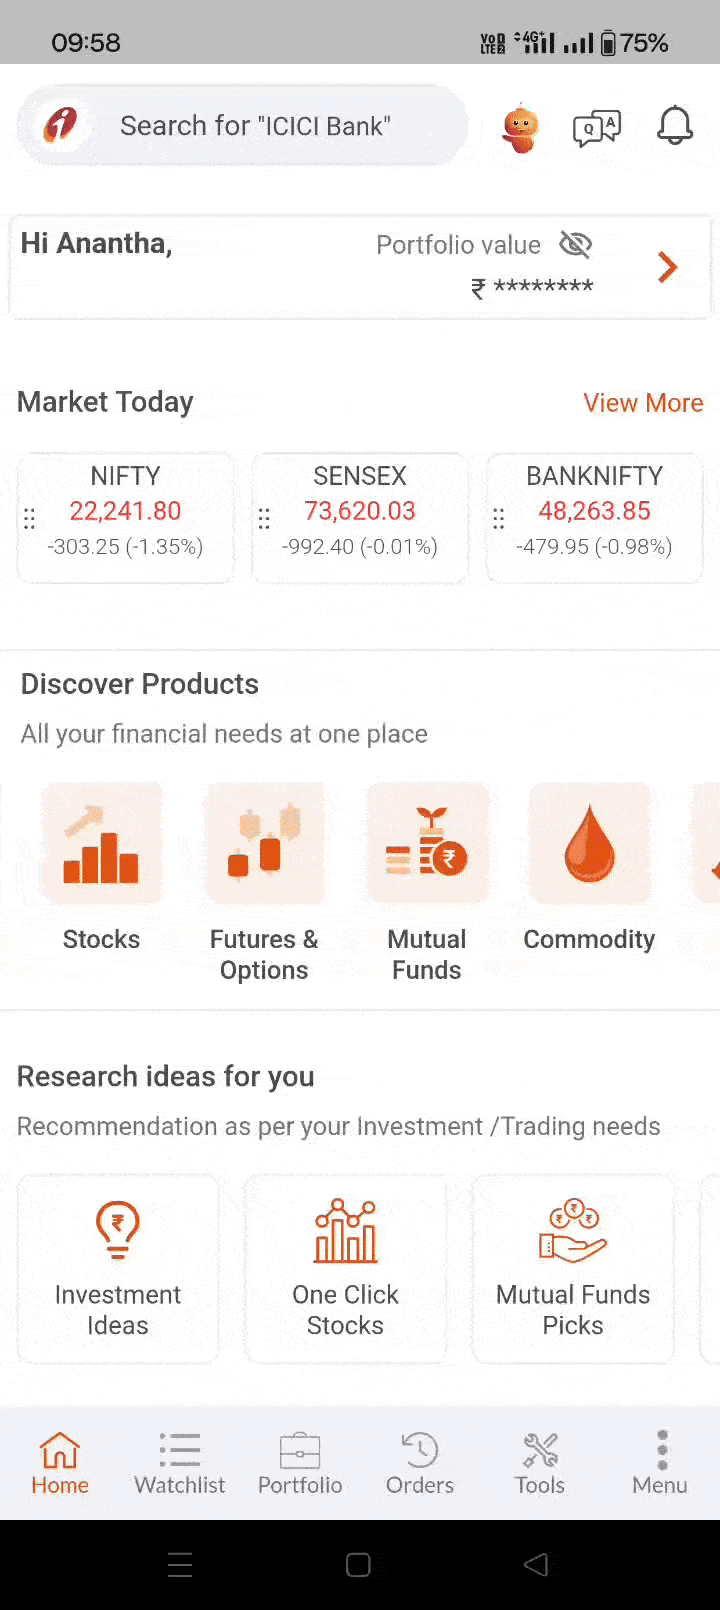Viewport: 720px width, 1610px height.
Task: Open the notifications bell
Action: tap(675, 126)
